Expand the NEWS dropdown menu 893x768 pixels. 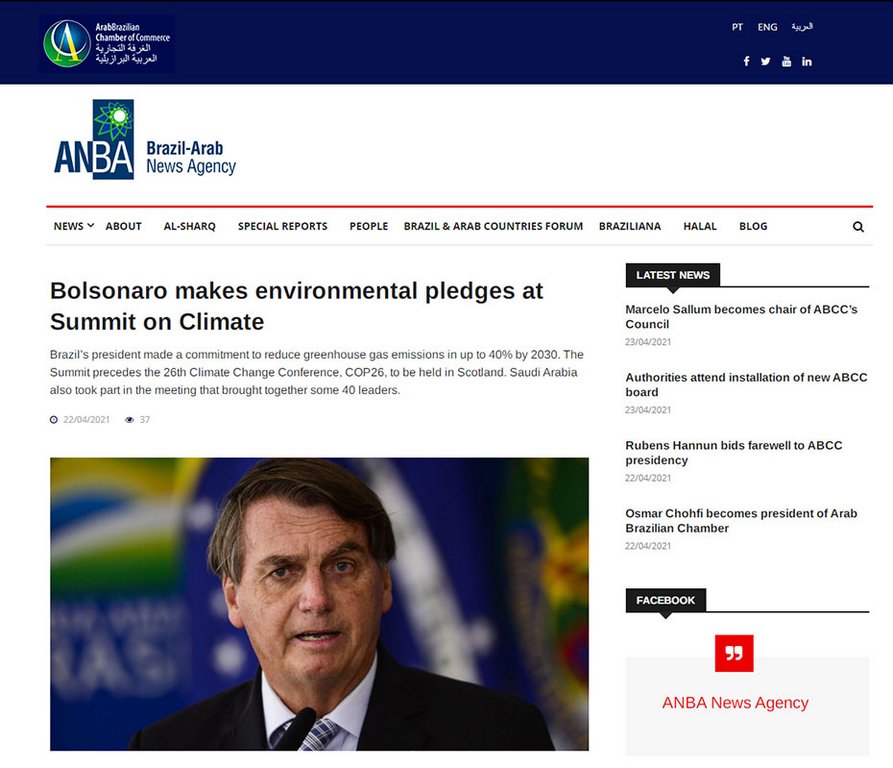[73, 226]
